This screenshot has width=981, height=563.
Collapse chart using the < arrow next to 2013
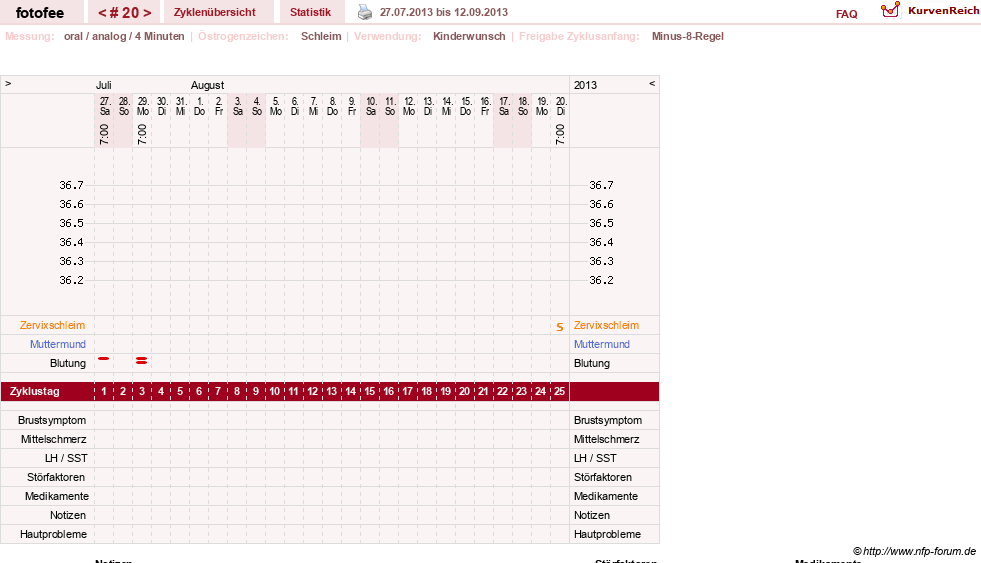pos(652,83)
